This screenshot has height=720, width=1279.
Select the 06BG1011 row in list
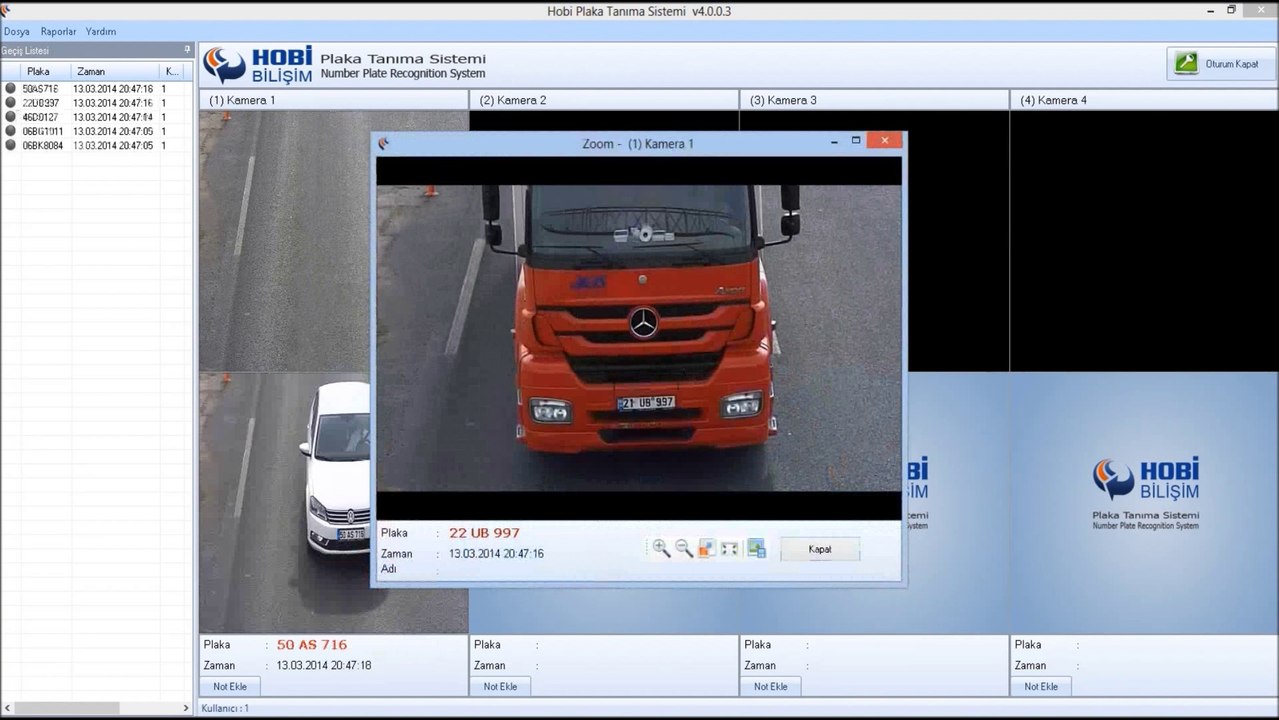tap(95, 131)
